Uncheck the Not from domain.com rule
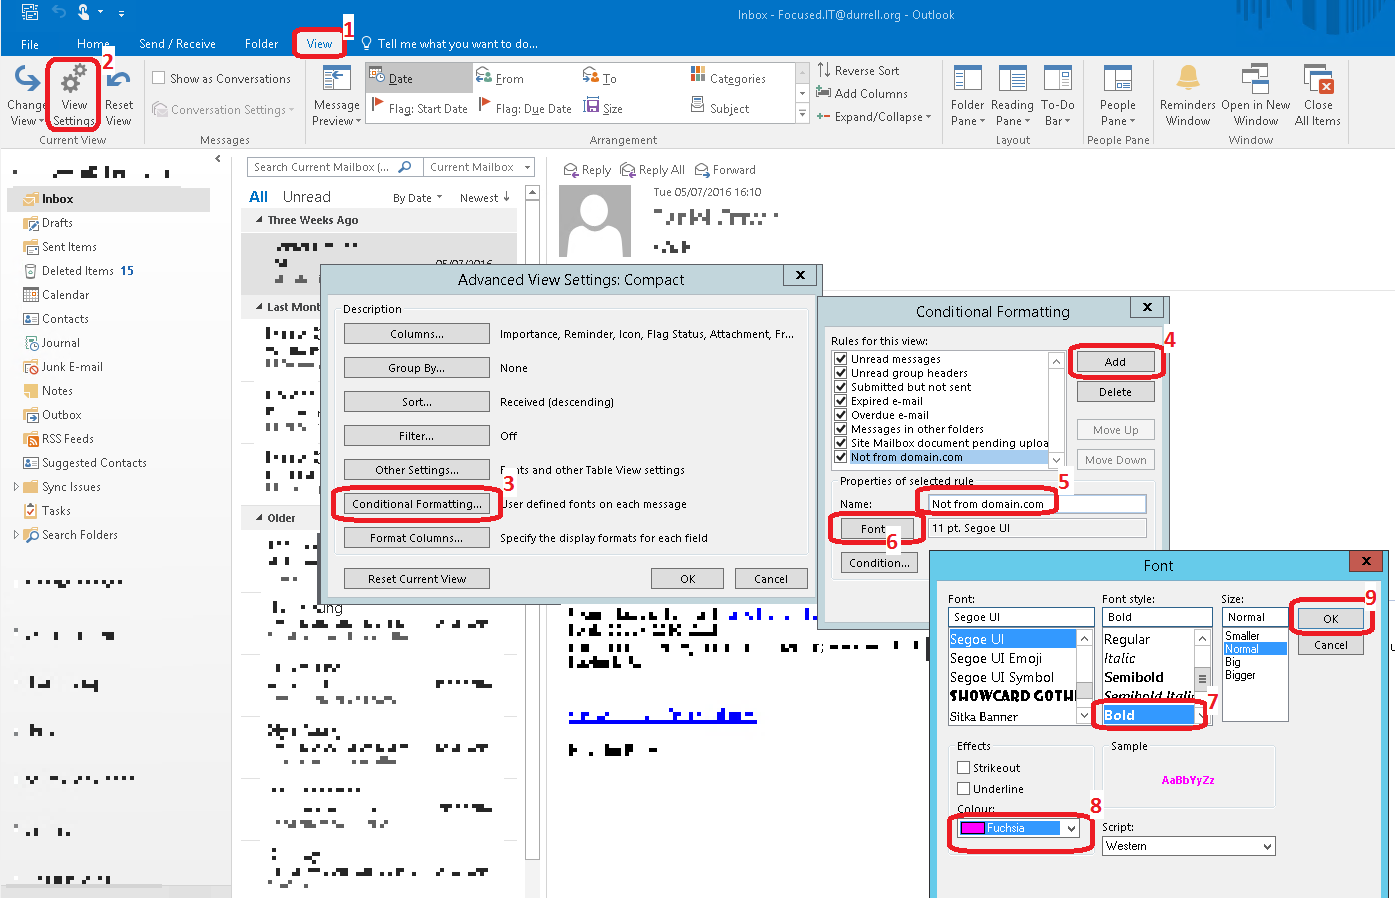 [841, 457]
